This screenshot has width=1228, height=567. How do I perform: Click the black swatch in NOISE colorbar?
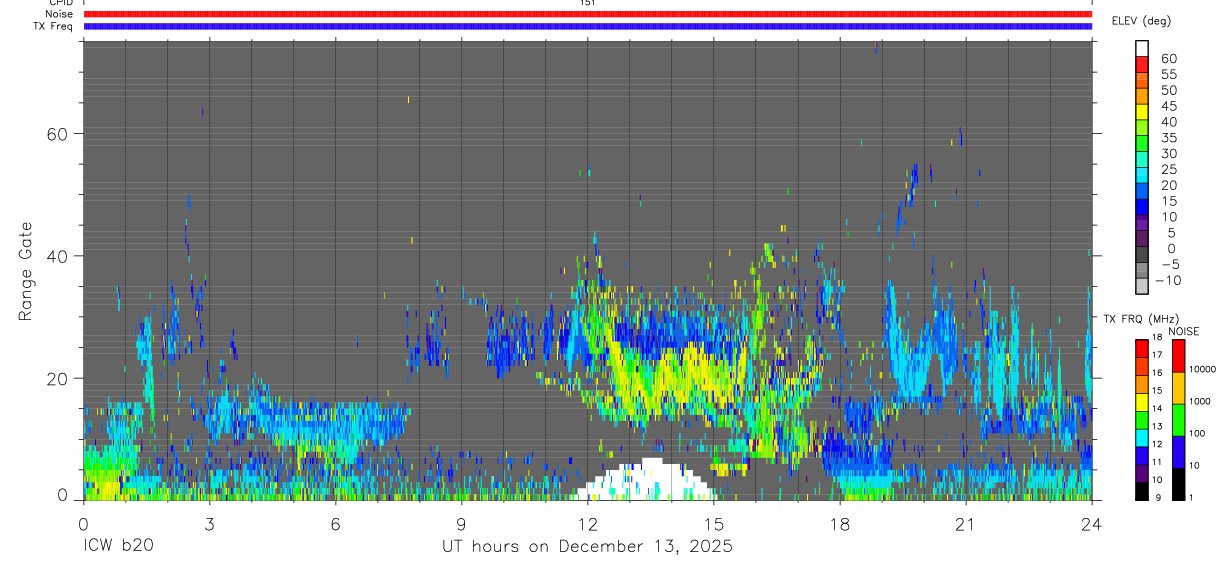[x=1178, y=484]
